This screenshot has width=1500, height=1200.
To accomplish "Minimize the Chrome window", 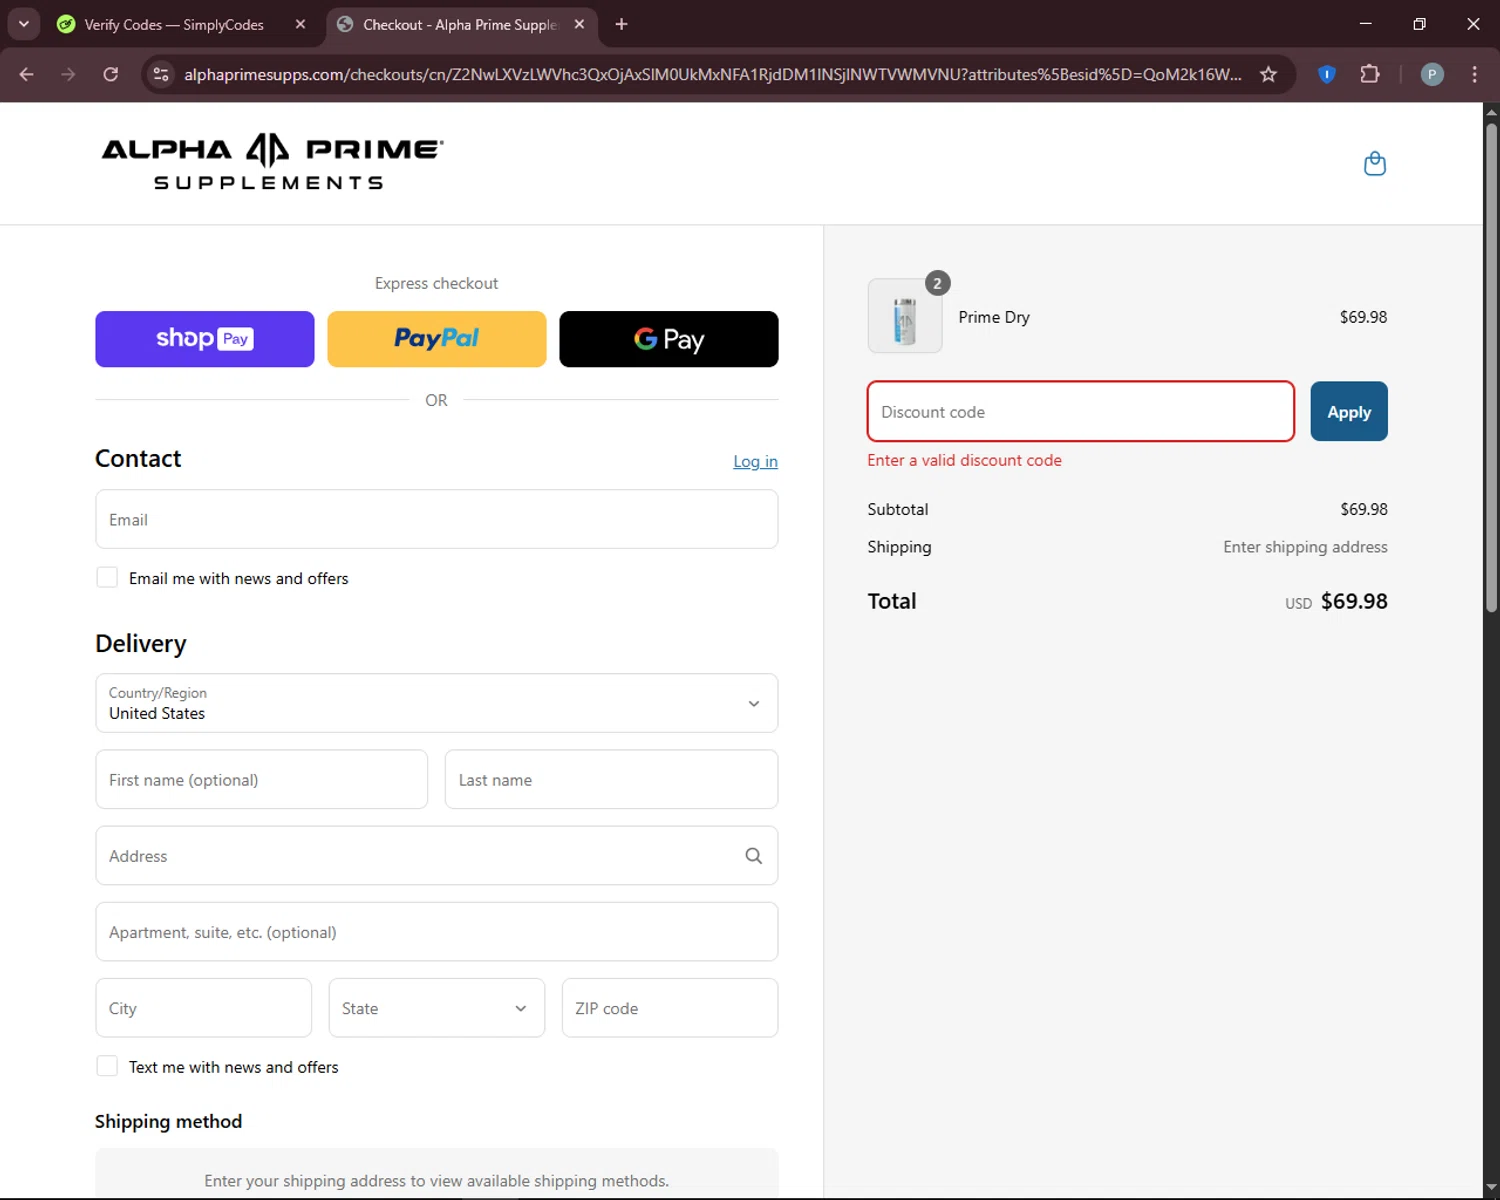I will click(1365, 24).
